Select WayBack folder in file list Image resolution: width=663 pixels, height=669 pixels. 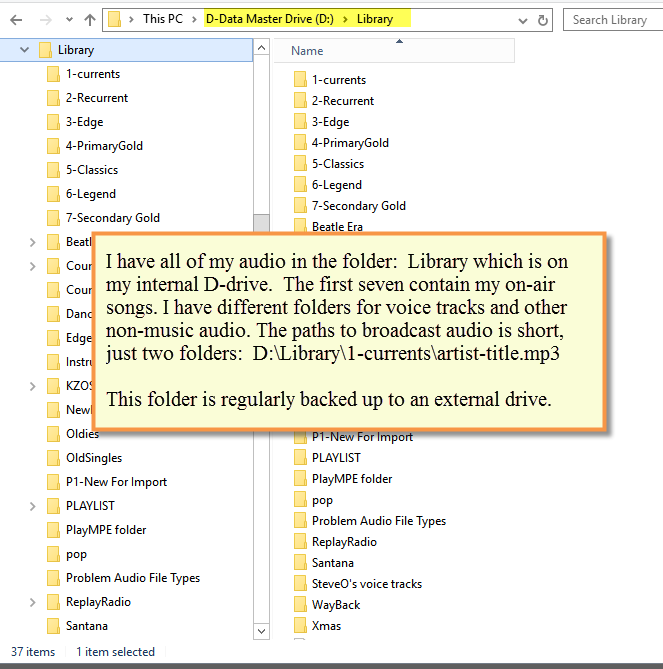[336, 605]
